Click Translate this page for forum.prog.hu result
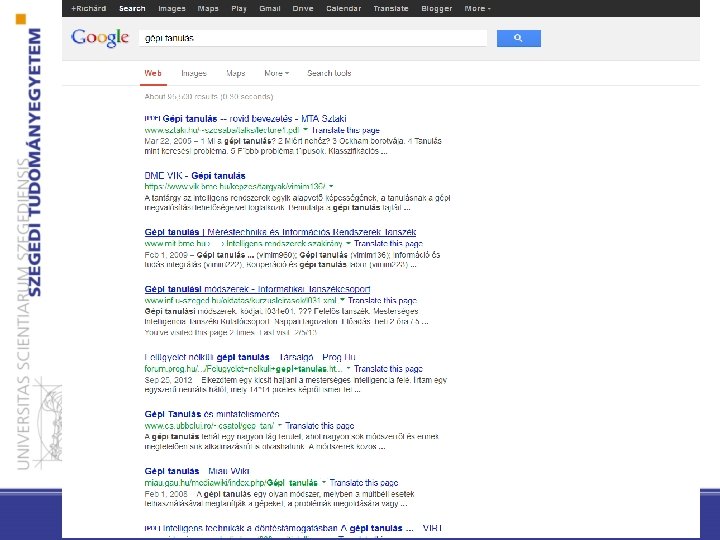 coord(388,368)
